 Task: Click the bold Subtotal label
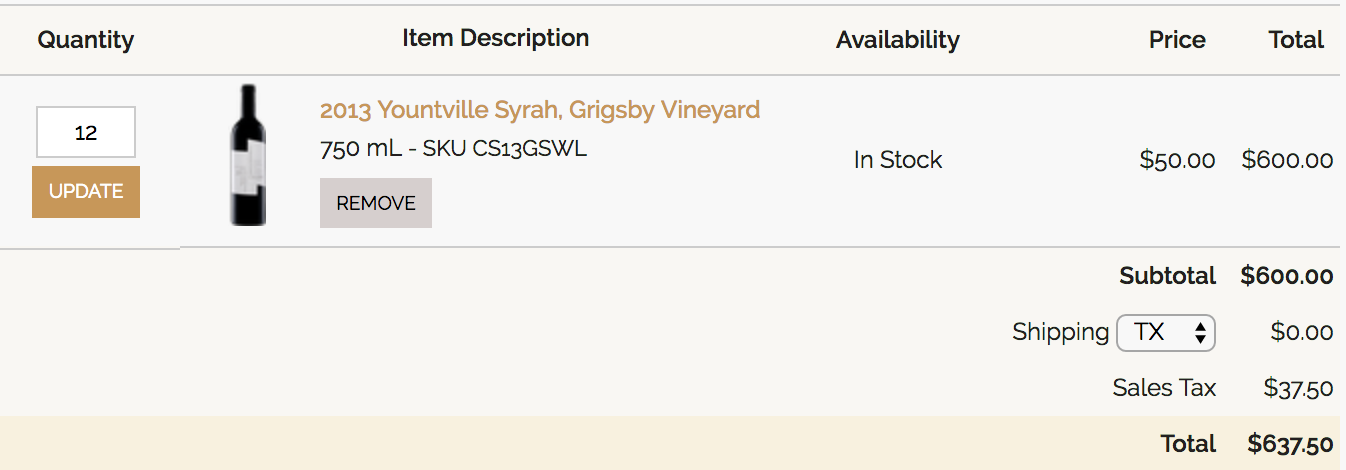point(1167,276)
